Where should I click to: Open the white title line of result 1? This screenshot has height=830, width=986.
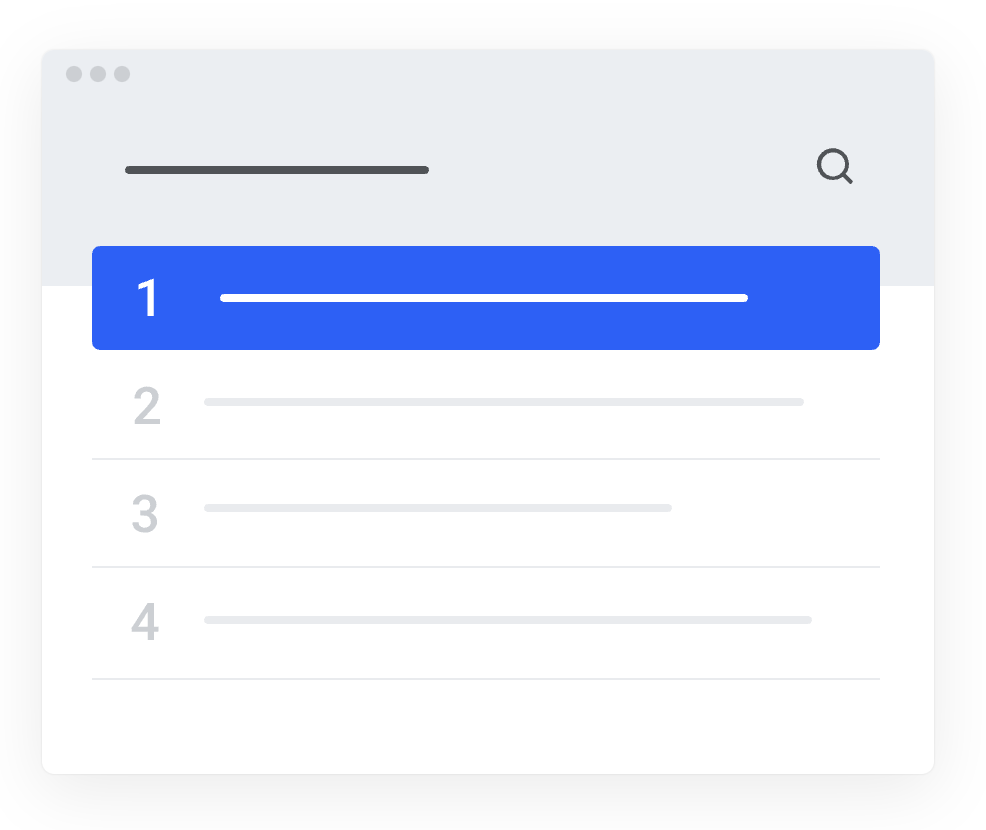(x=484, y=298)
